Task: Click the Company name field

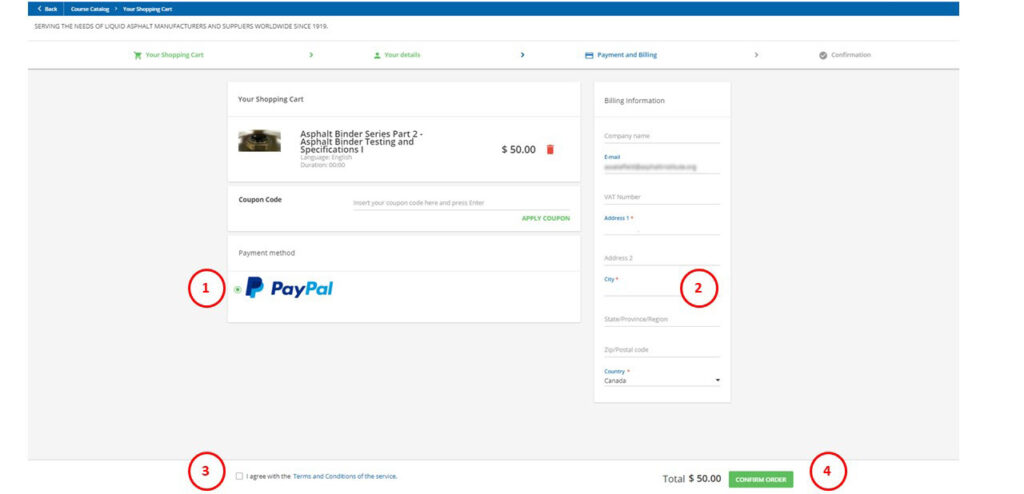Action: [x=662, y=136]
